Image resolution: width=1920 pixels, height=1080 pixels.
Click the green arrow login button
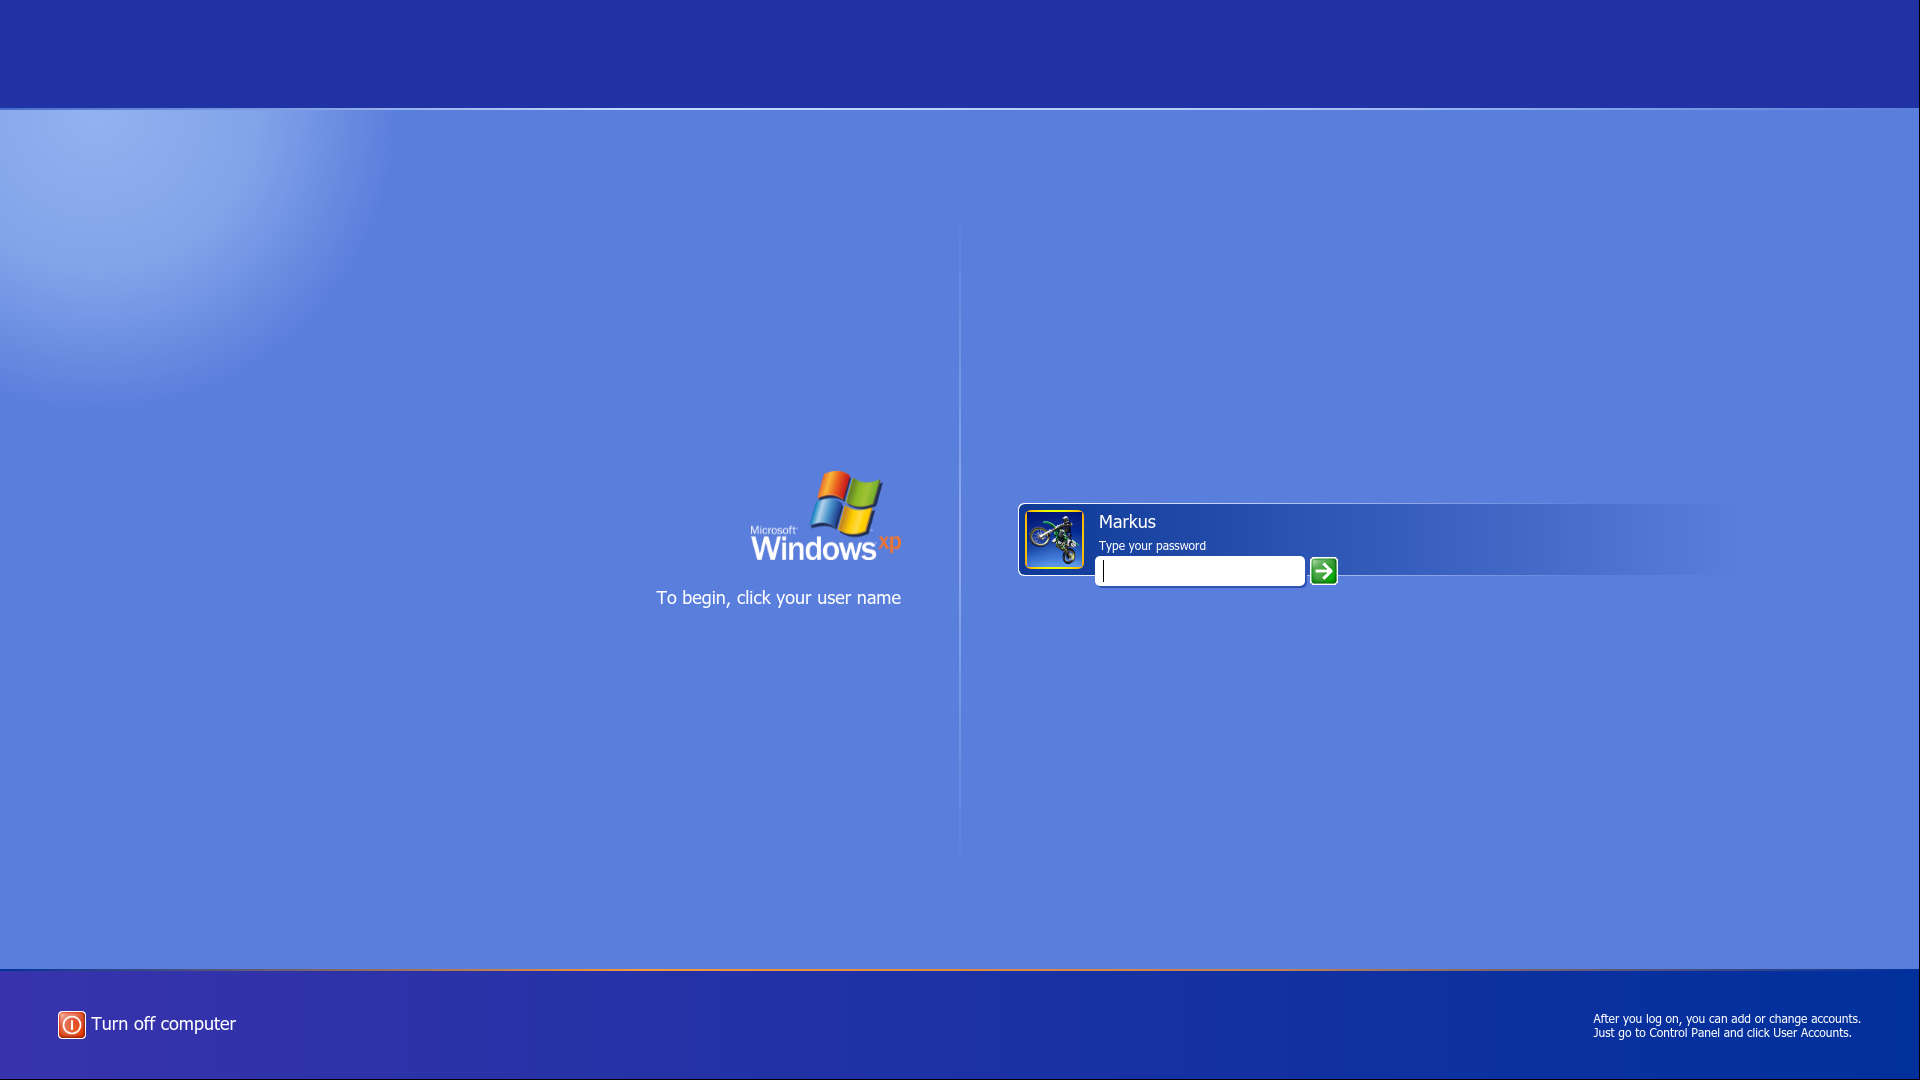[1323, 571]
